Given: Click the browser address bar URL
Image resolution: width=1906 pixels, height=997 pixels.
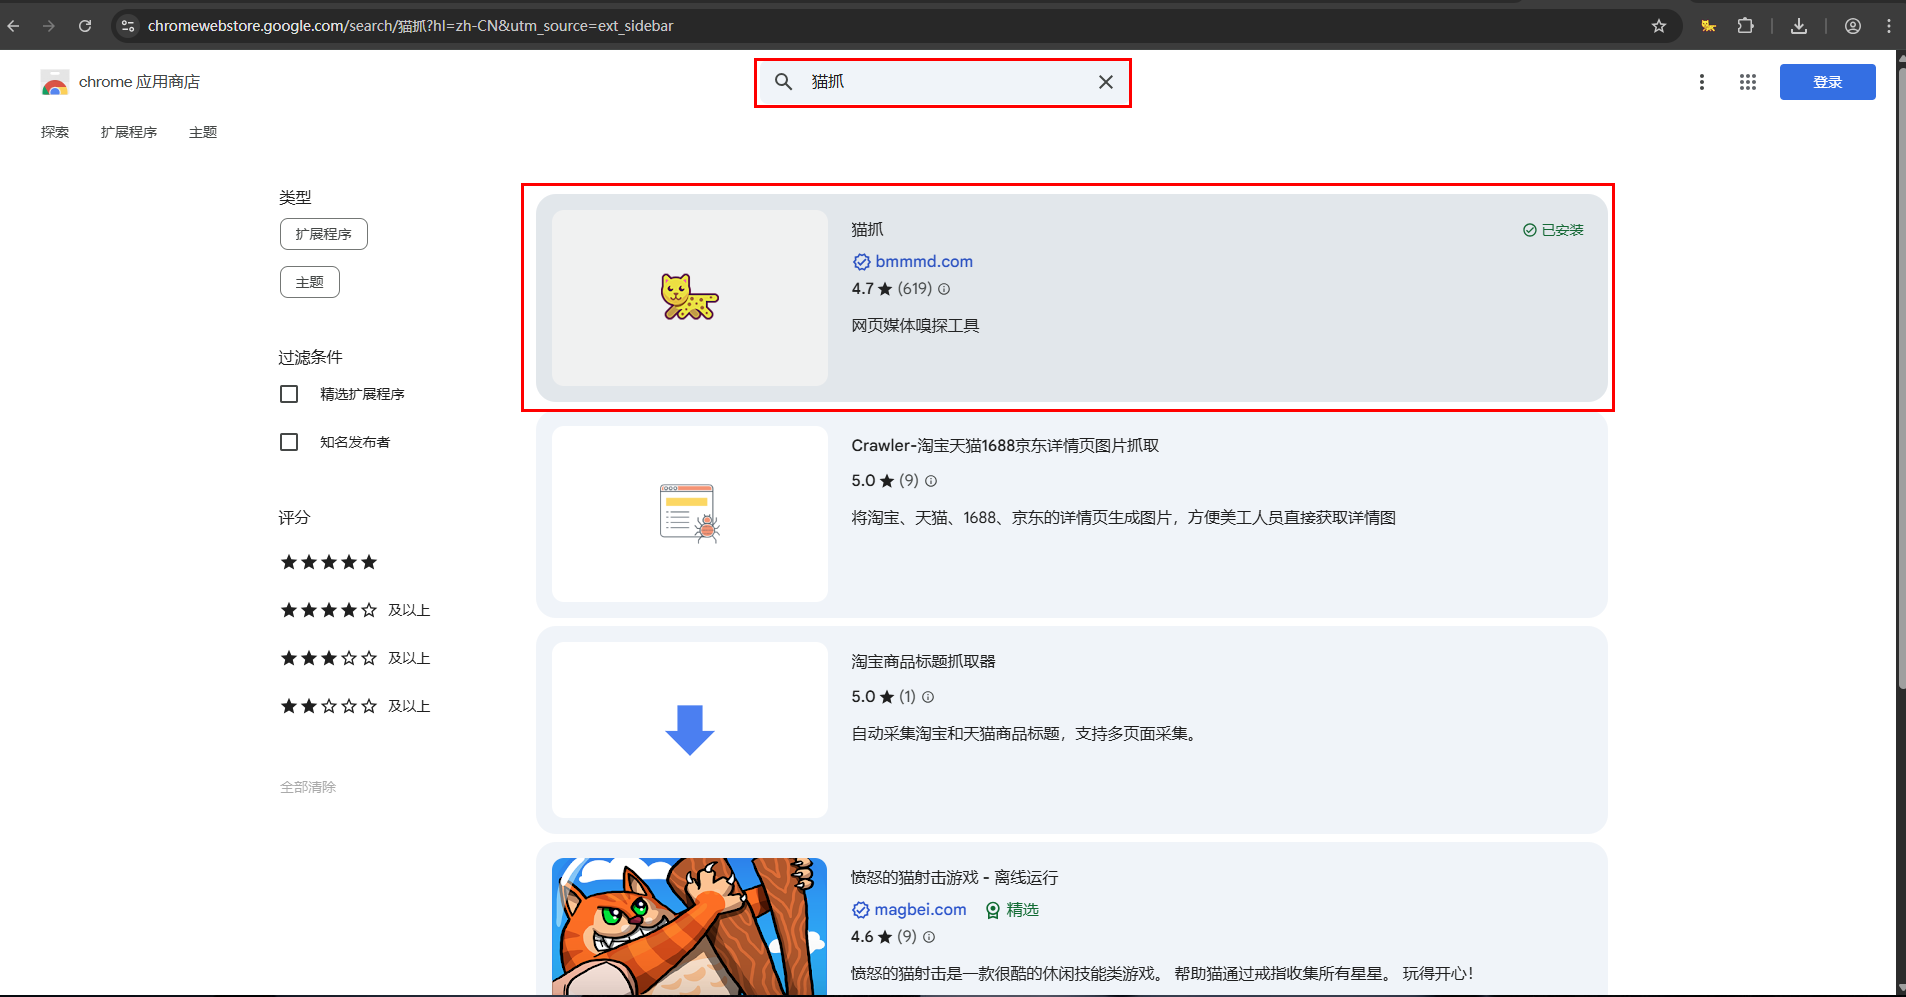Looking at the screenshot, I should pyautogui.click(x=410, y=26).
